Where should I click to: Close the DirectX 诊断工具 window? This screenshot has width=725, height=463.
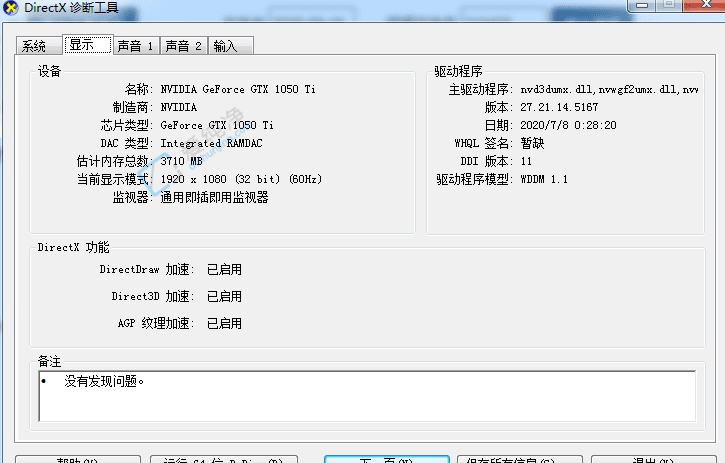(705, 5)
